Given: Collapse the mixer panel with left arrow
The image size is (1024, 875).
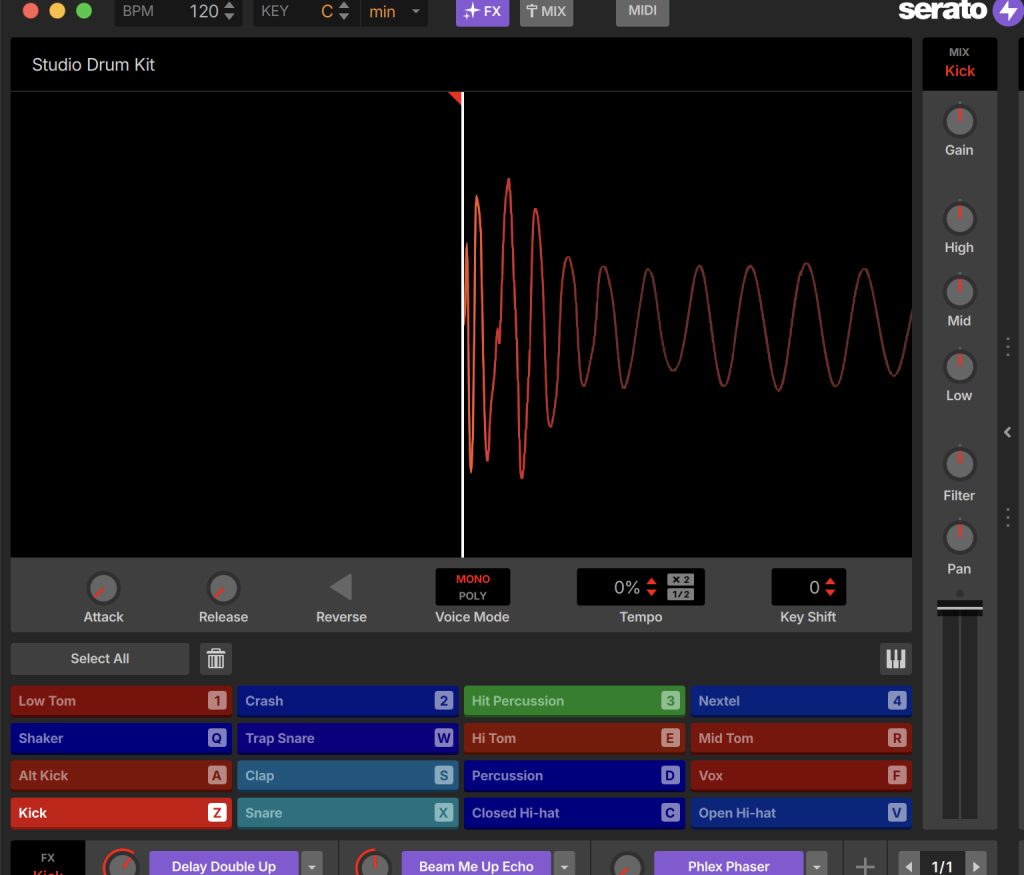Looking at the screenshot, I should tap(1007, 432).
